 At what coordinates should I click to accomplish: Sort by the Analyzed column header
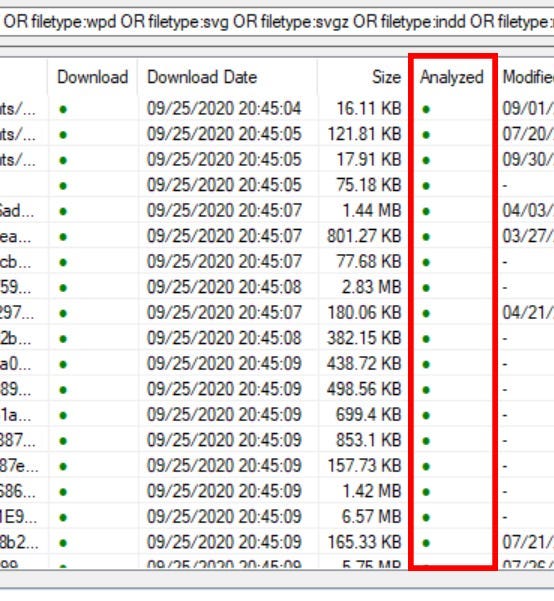pos(452,77)
